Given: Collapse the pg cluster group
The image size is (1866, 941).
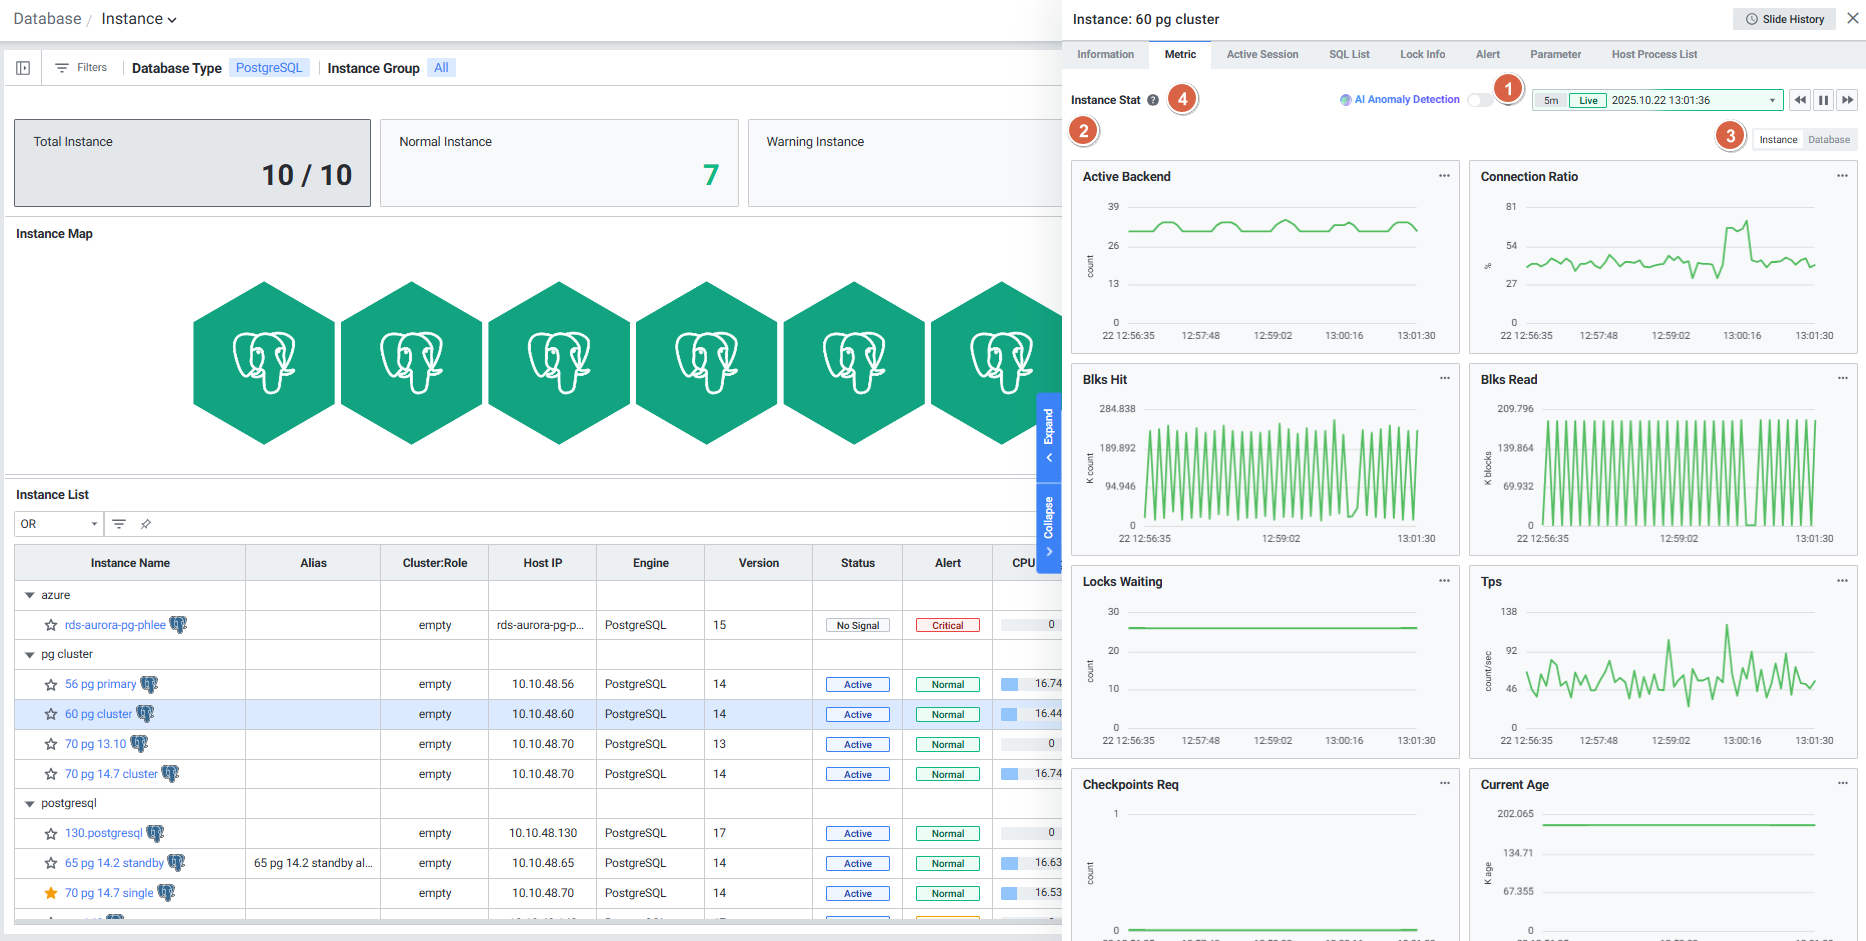Looking at the screenshot, I should (x=30, y=655).
